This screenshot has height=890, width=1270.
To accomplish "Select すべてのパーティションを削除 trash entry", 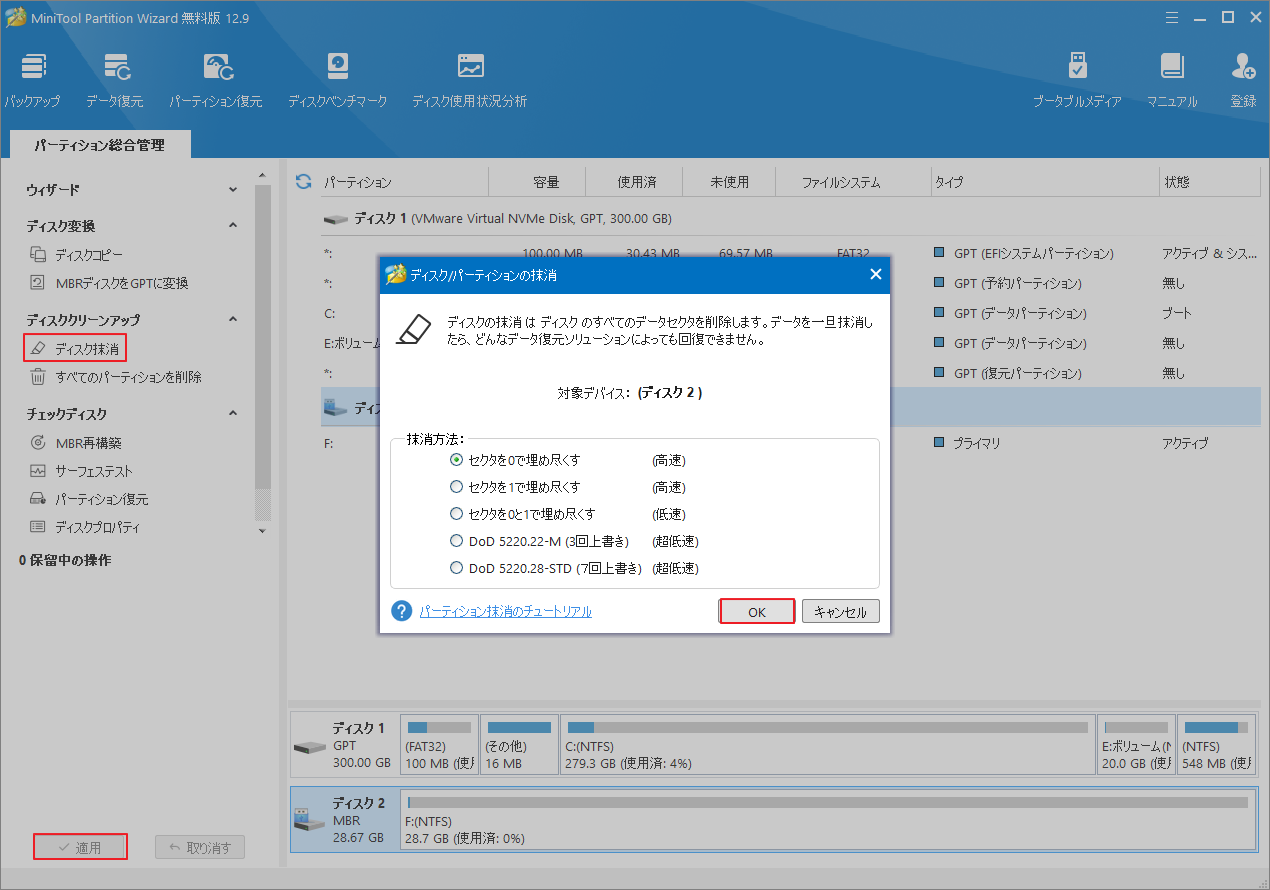I will tap(115, 377).
